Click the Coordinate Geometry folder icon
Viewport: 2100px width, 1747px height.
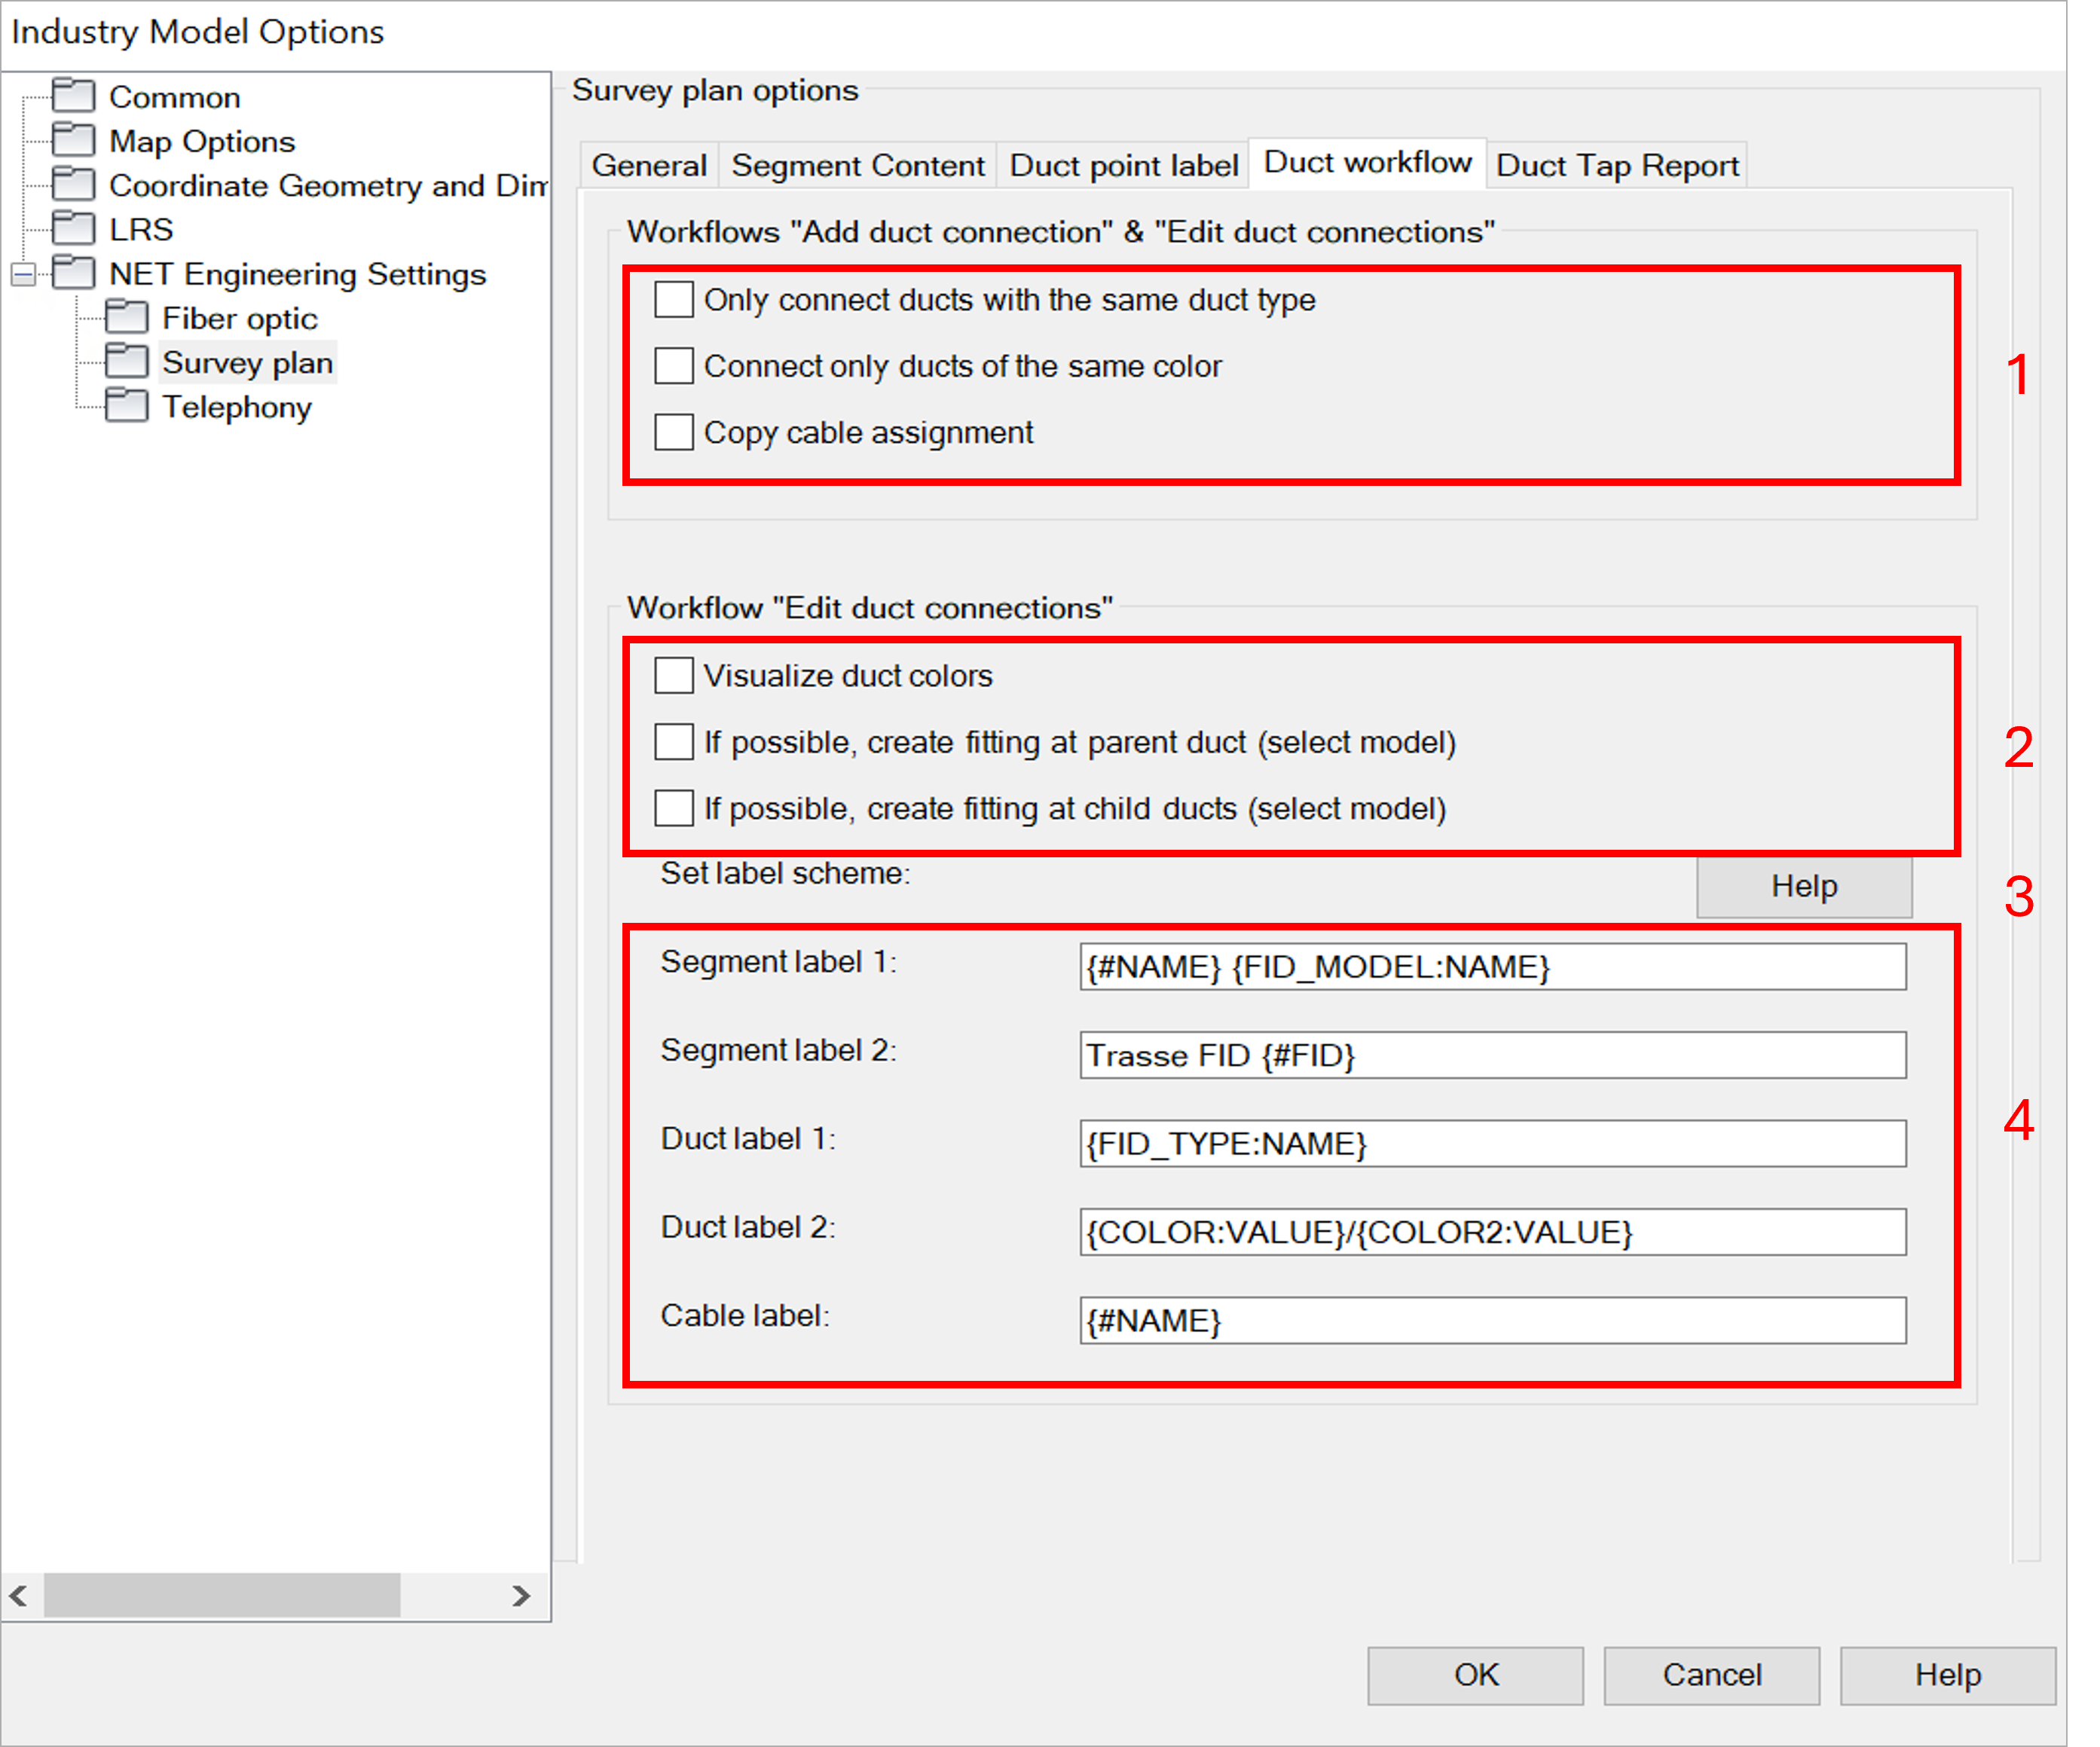point(73,184)
